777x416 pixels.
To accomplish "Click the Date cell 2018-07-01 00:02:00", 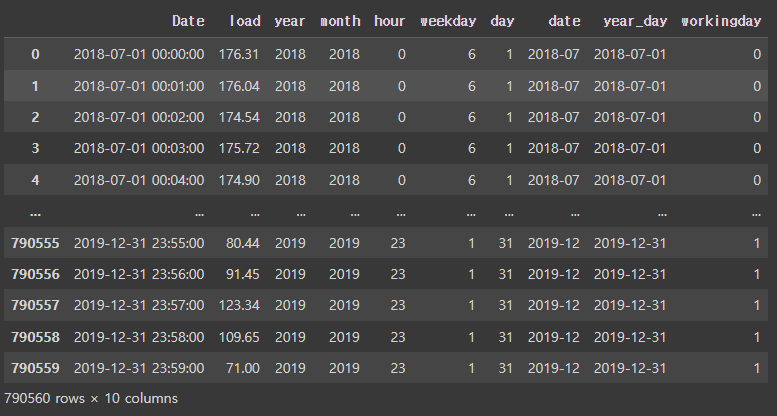I will point(139,118).
